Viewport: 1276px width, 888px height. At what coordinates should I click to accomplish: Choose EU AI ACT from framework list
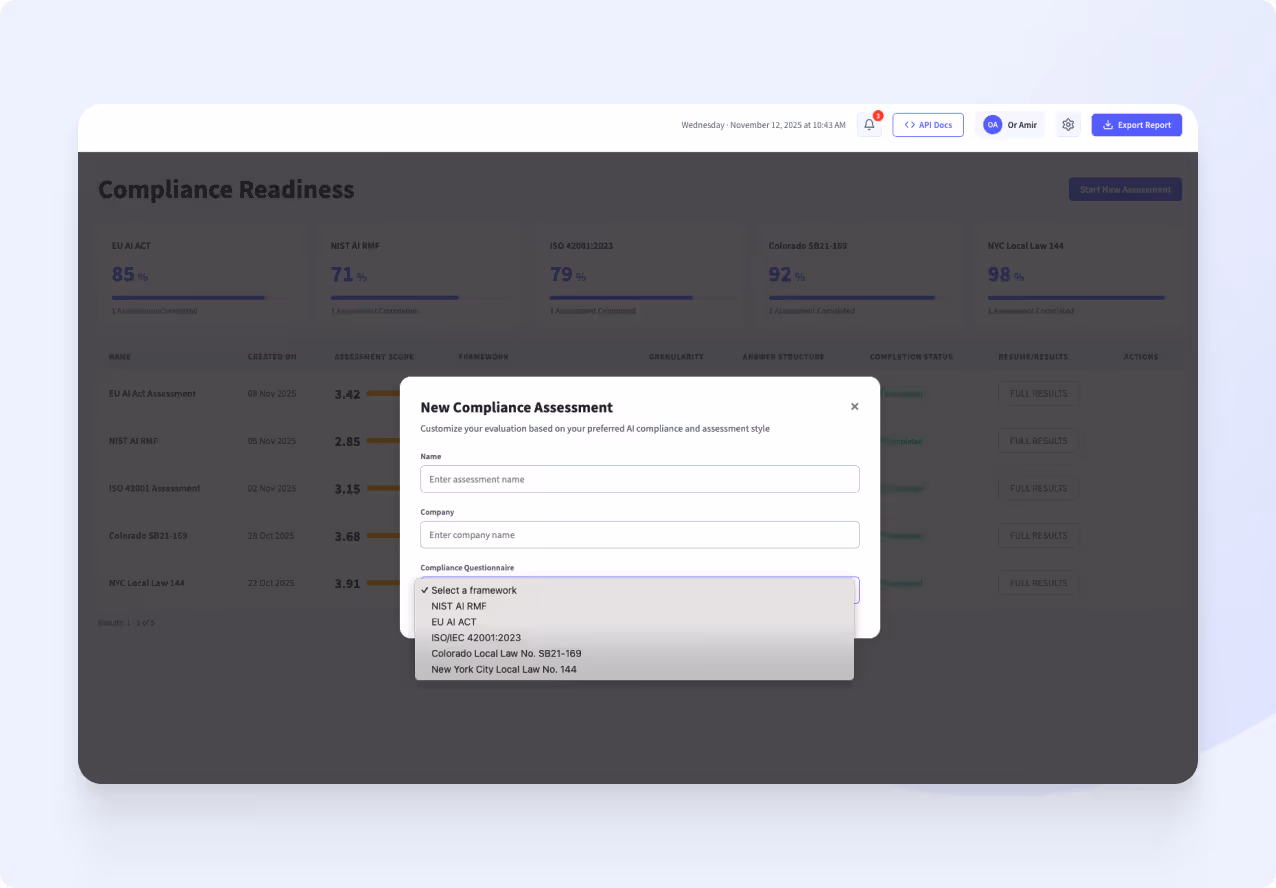634,622
